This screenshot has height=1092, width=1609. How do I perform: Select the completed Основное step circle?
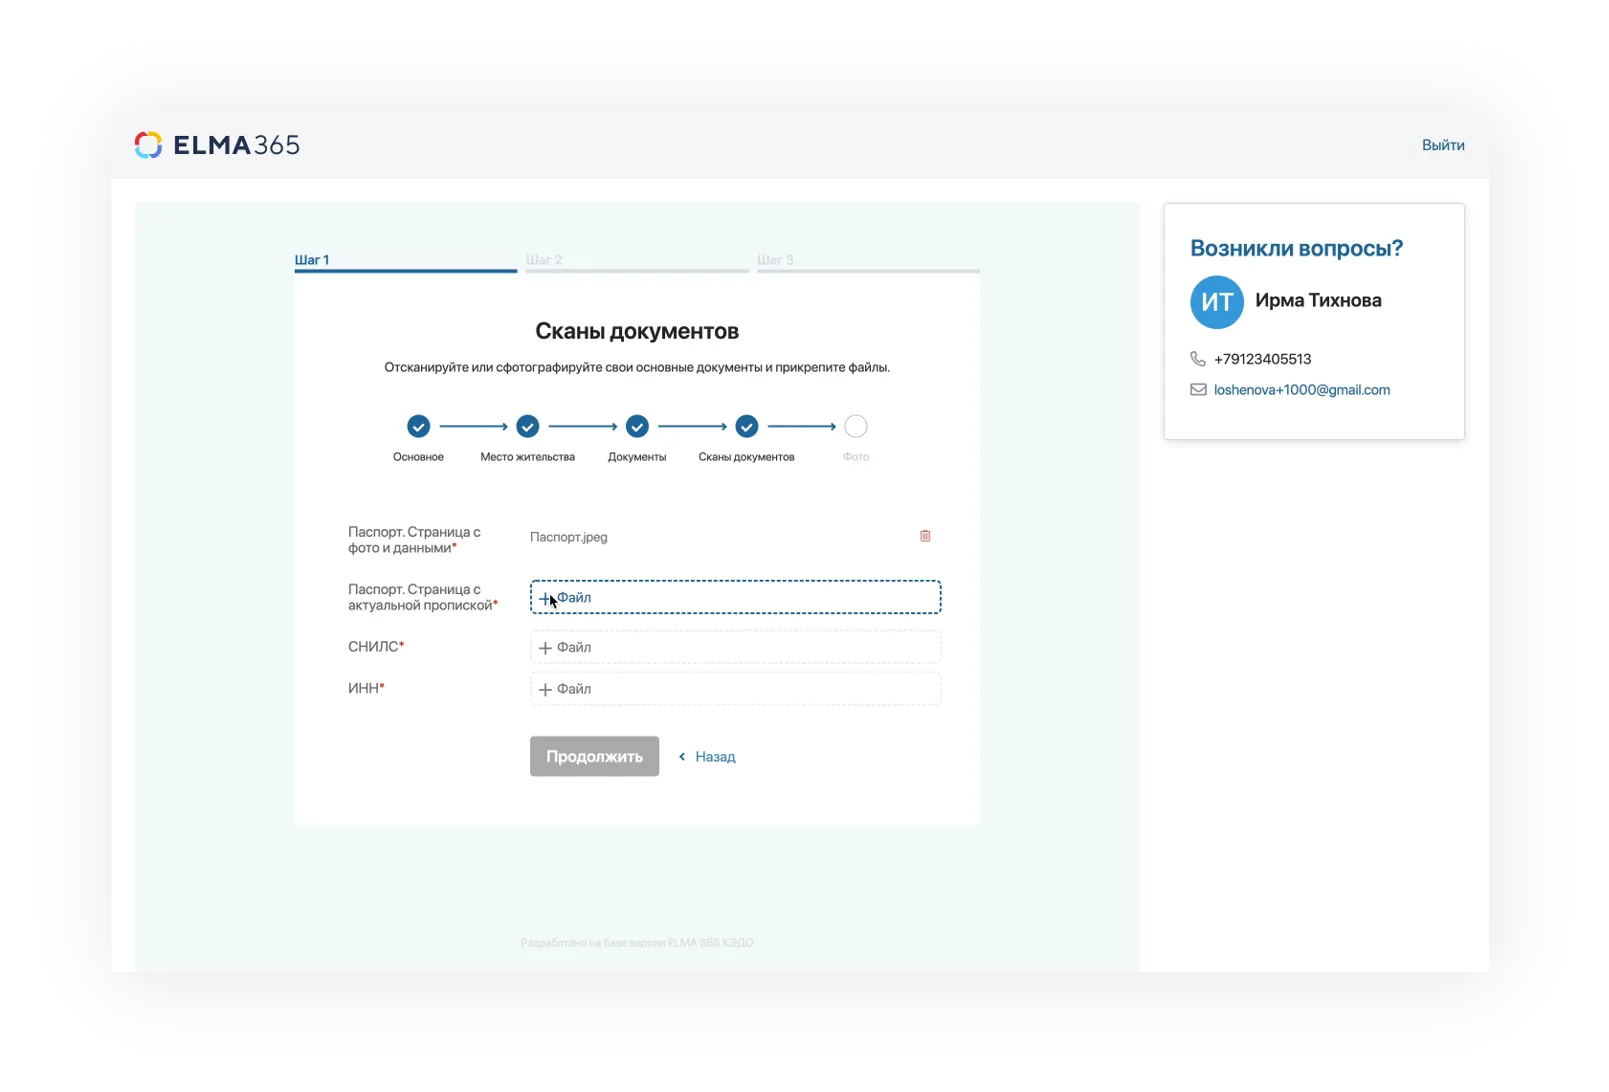pos(418,427)
